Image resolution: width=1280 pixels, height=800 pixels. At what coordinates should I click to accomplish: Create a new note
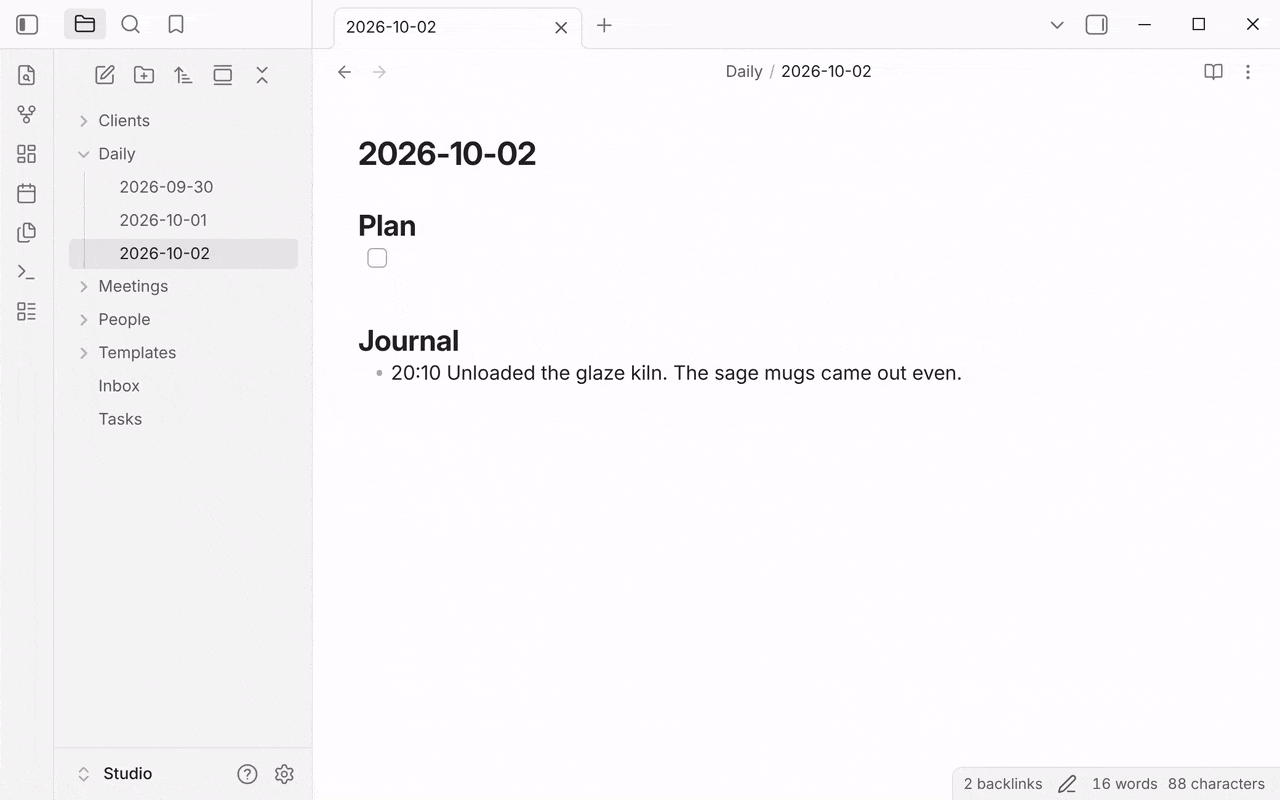tap(105, 75)
